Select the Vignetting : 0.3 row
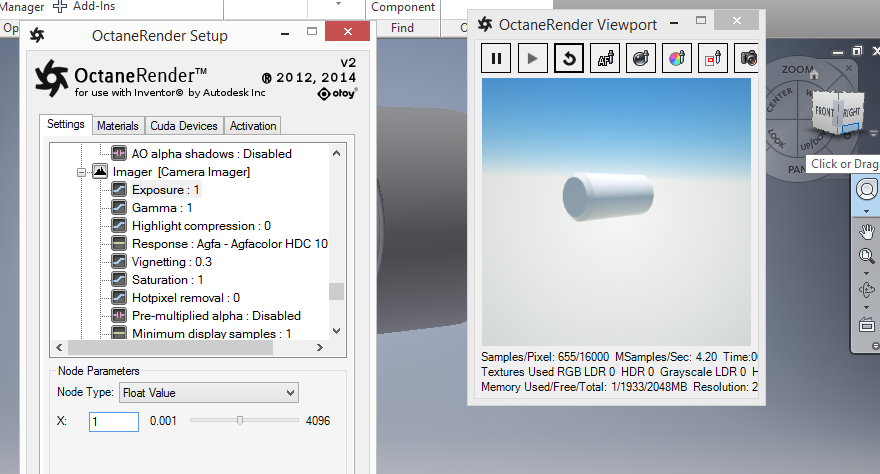 (x=172, y=261)
